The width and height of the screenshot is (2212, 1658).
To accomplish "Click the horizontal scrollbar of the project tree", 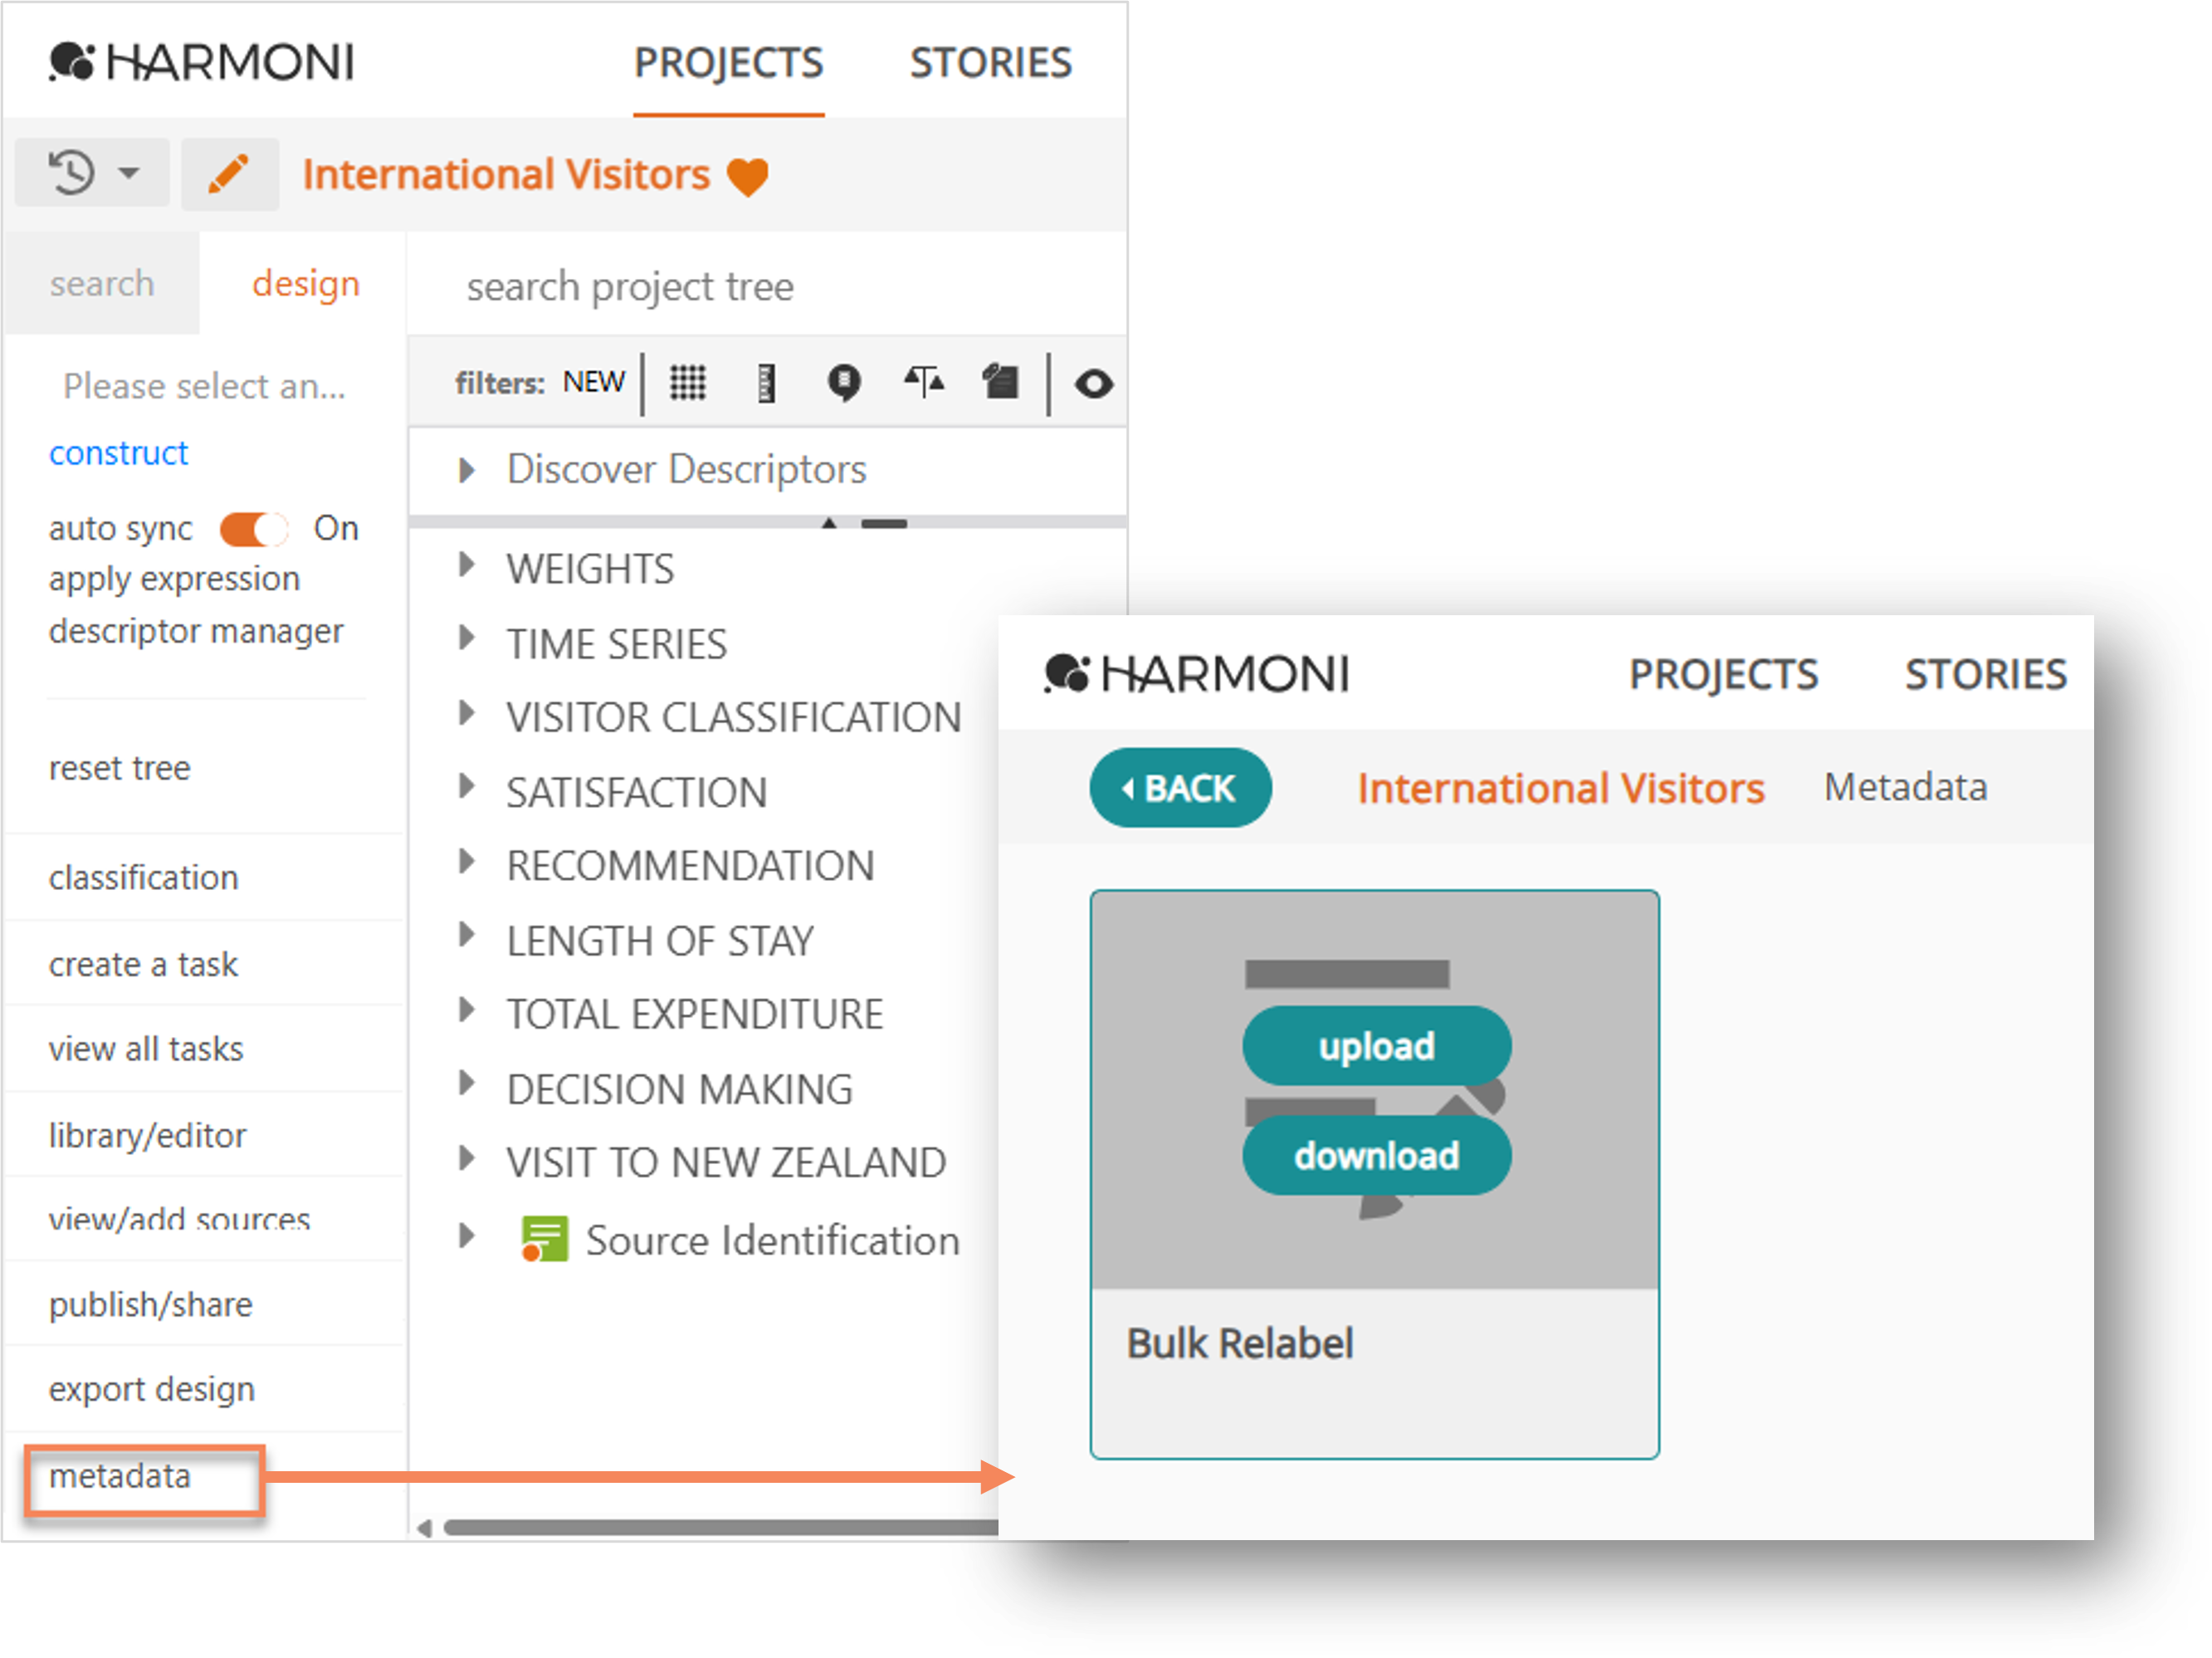I will pyautogui.click(x=720, y=1527).
